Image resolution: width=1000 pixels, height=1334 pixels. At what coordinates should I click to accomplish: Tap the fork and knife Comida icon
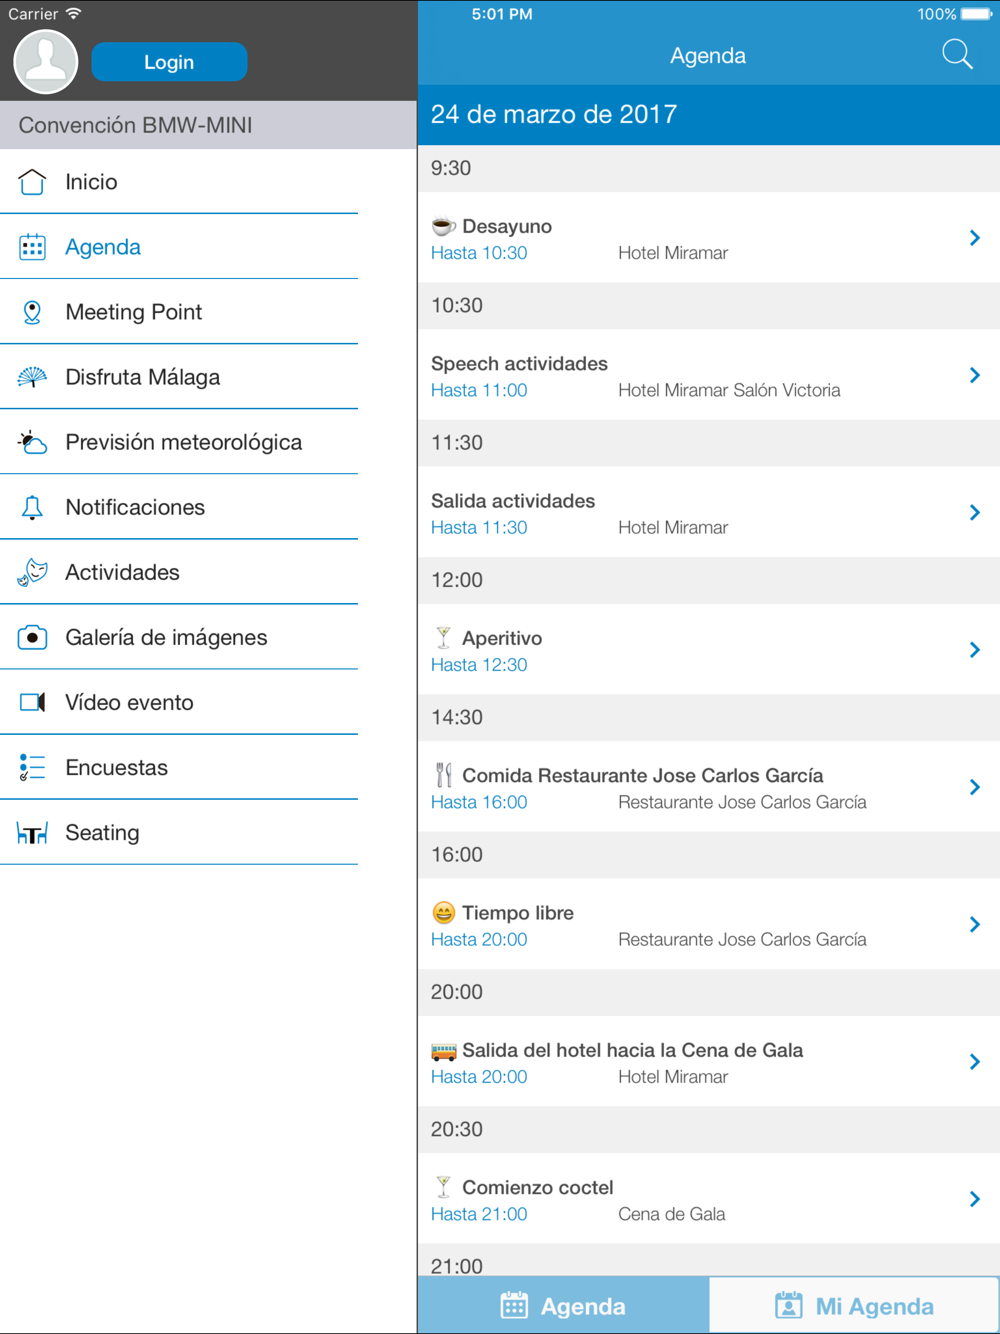click(x=443, y=775)
